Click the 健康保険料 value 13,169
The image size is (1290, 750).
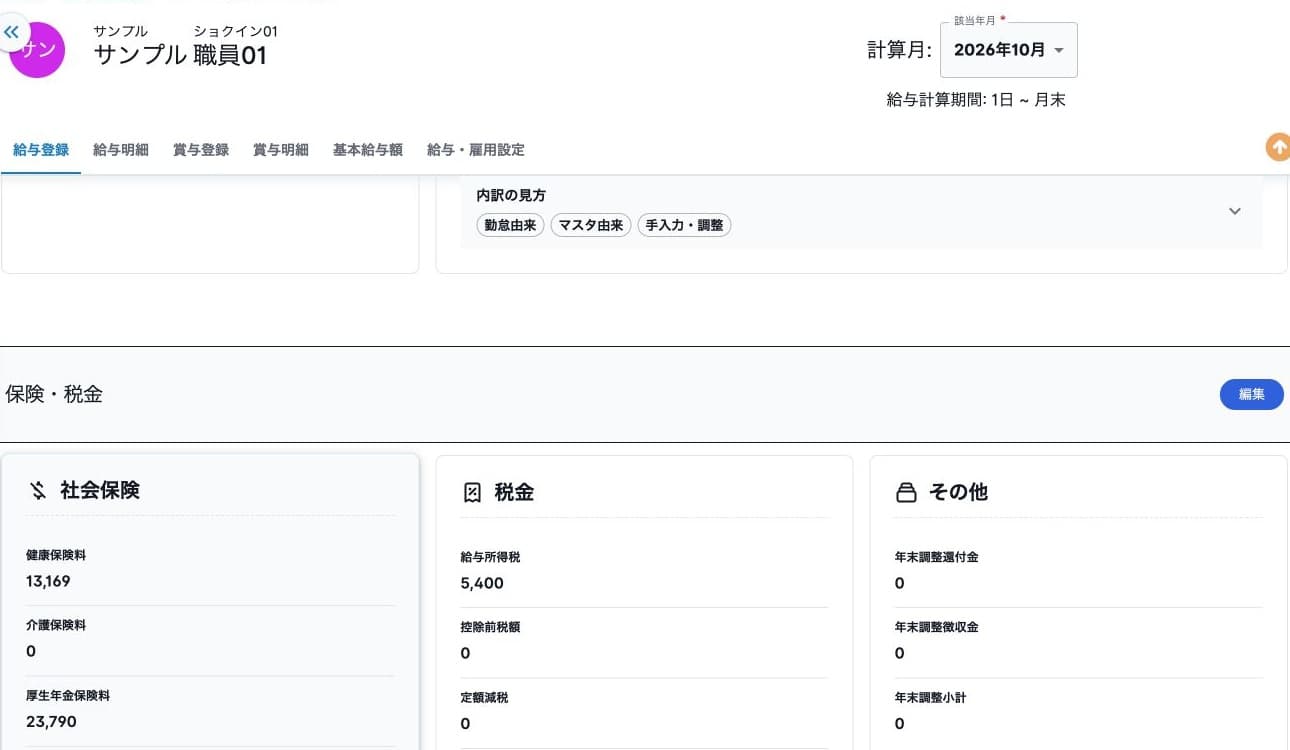pos(49,581)
